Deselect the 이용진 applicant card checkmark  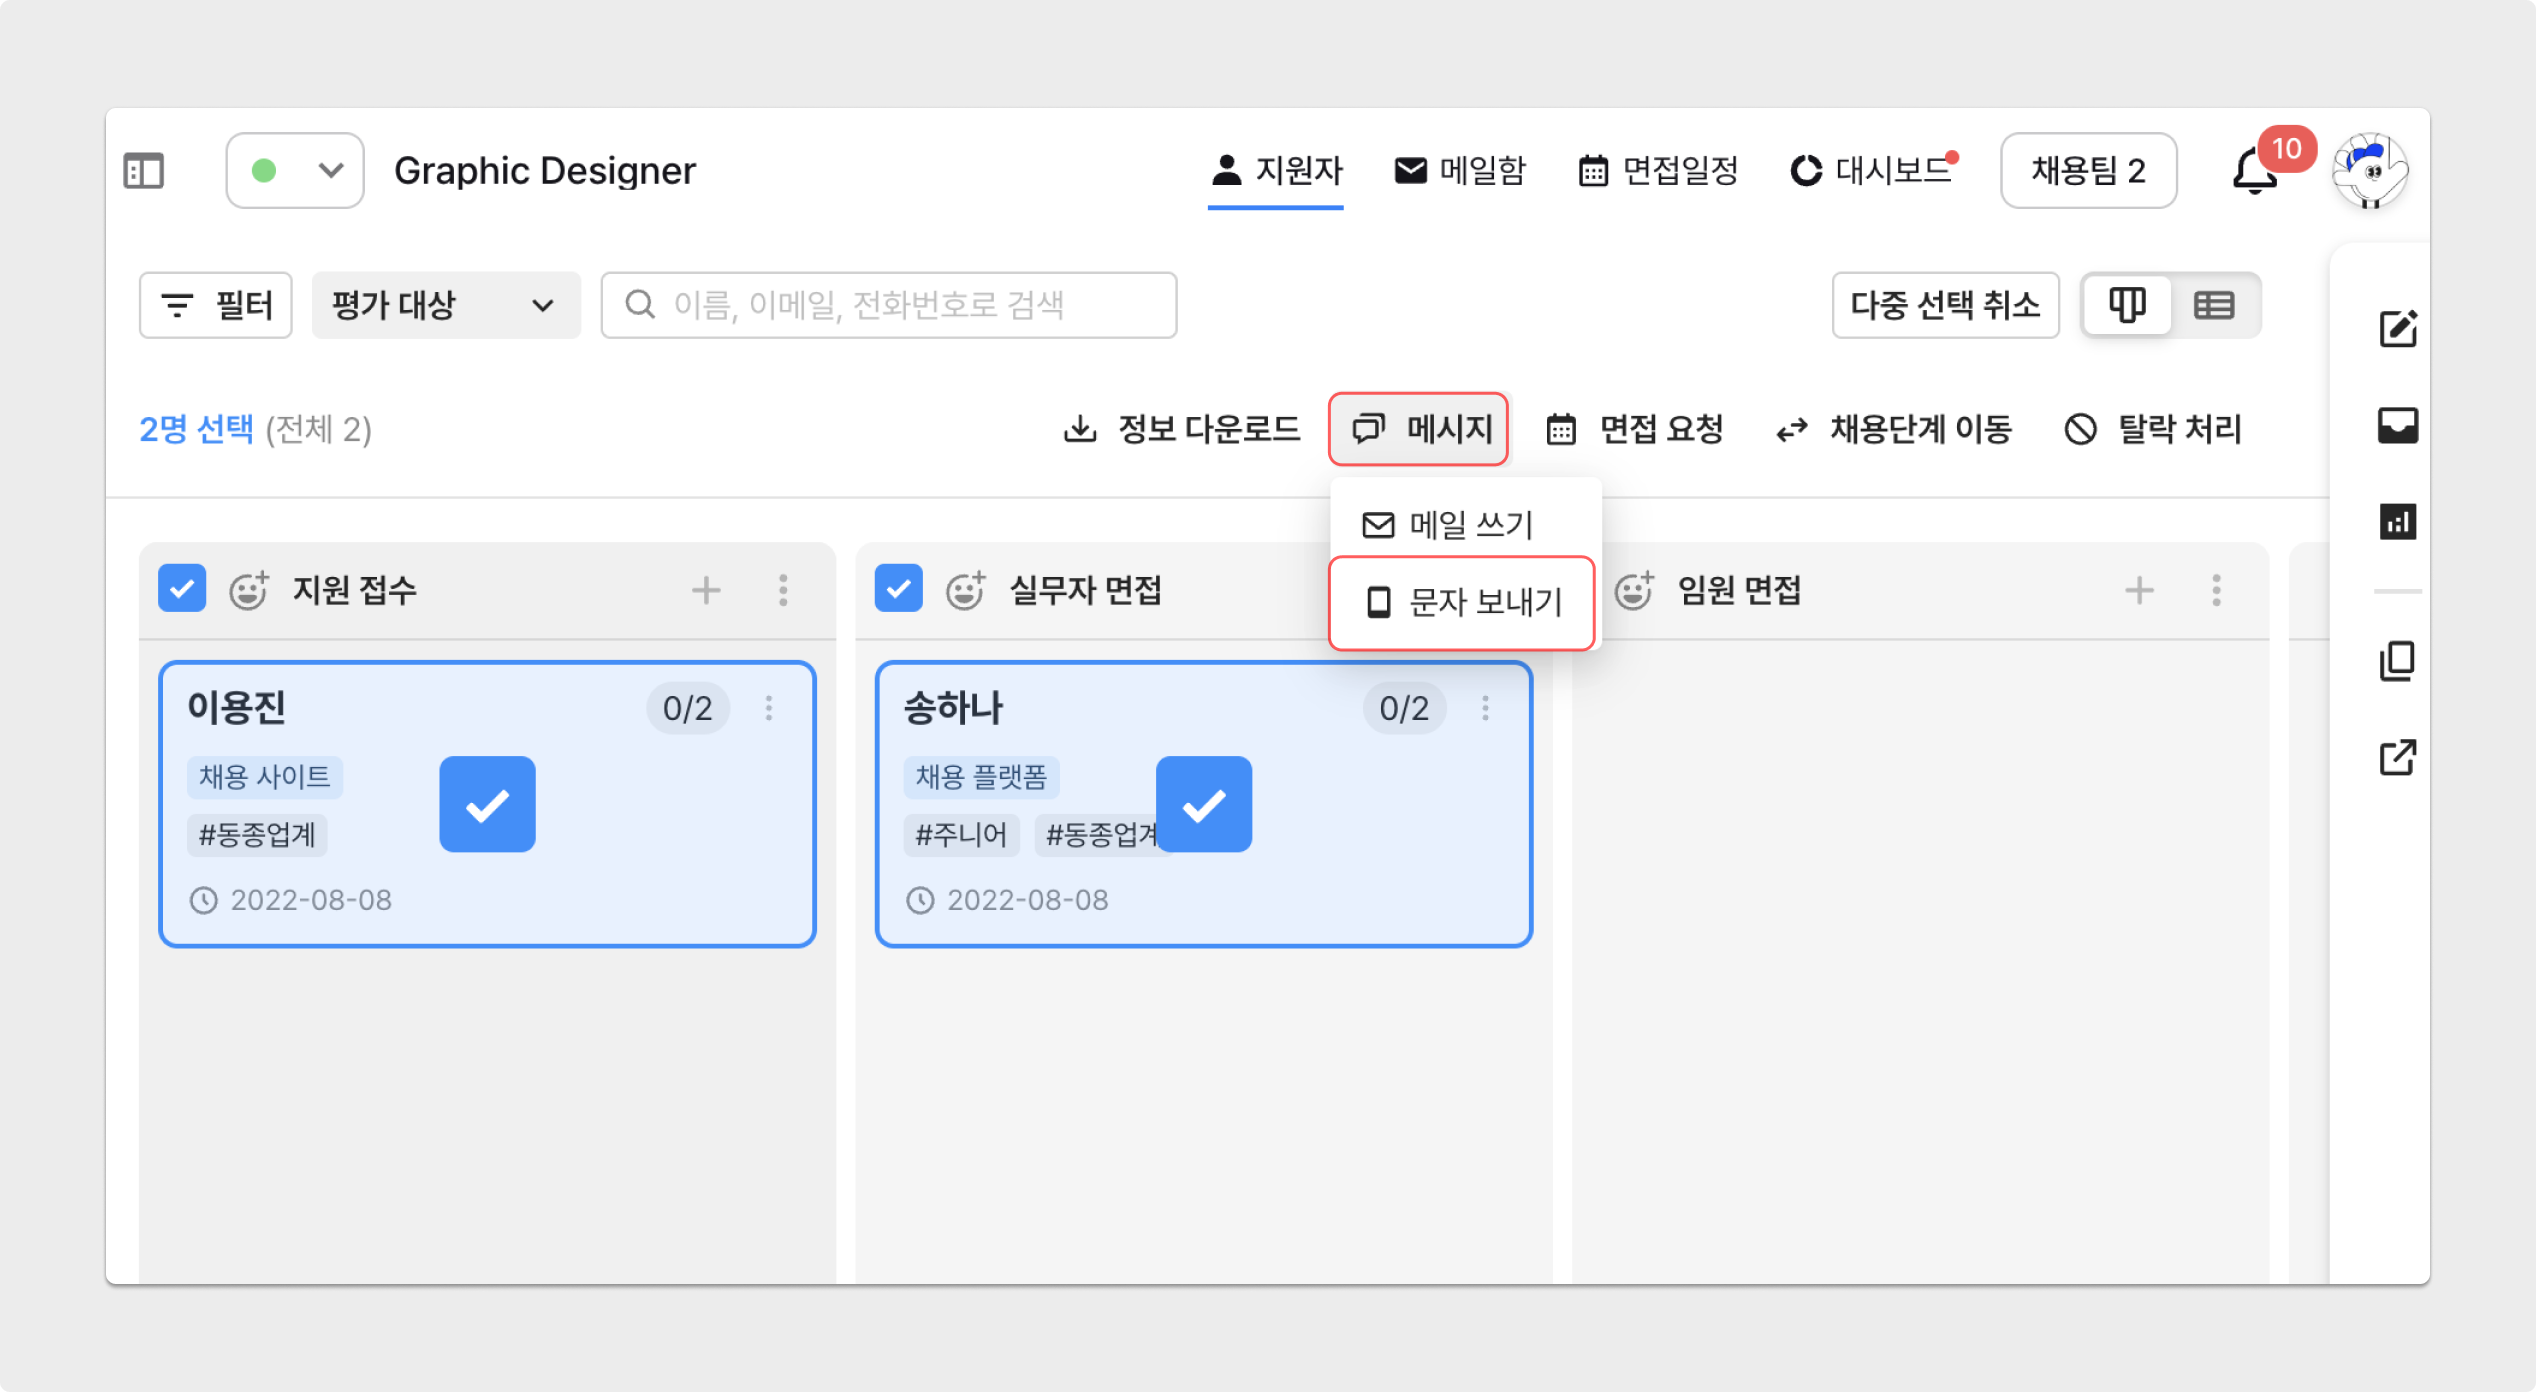(x=487, y=804)
